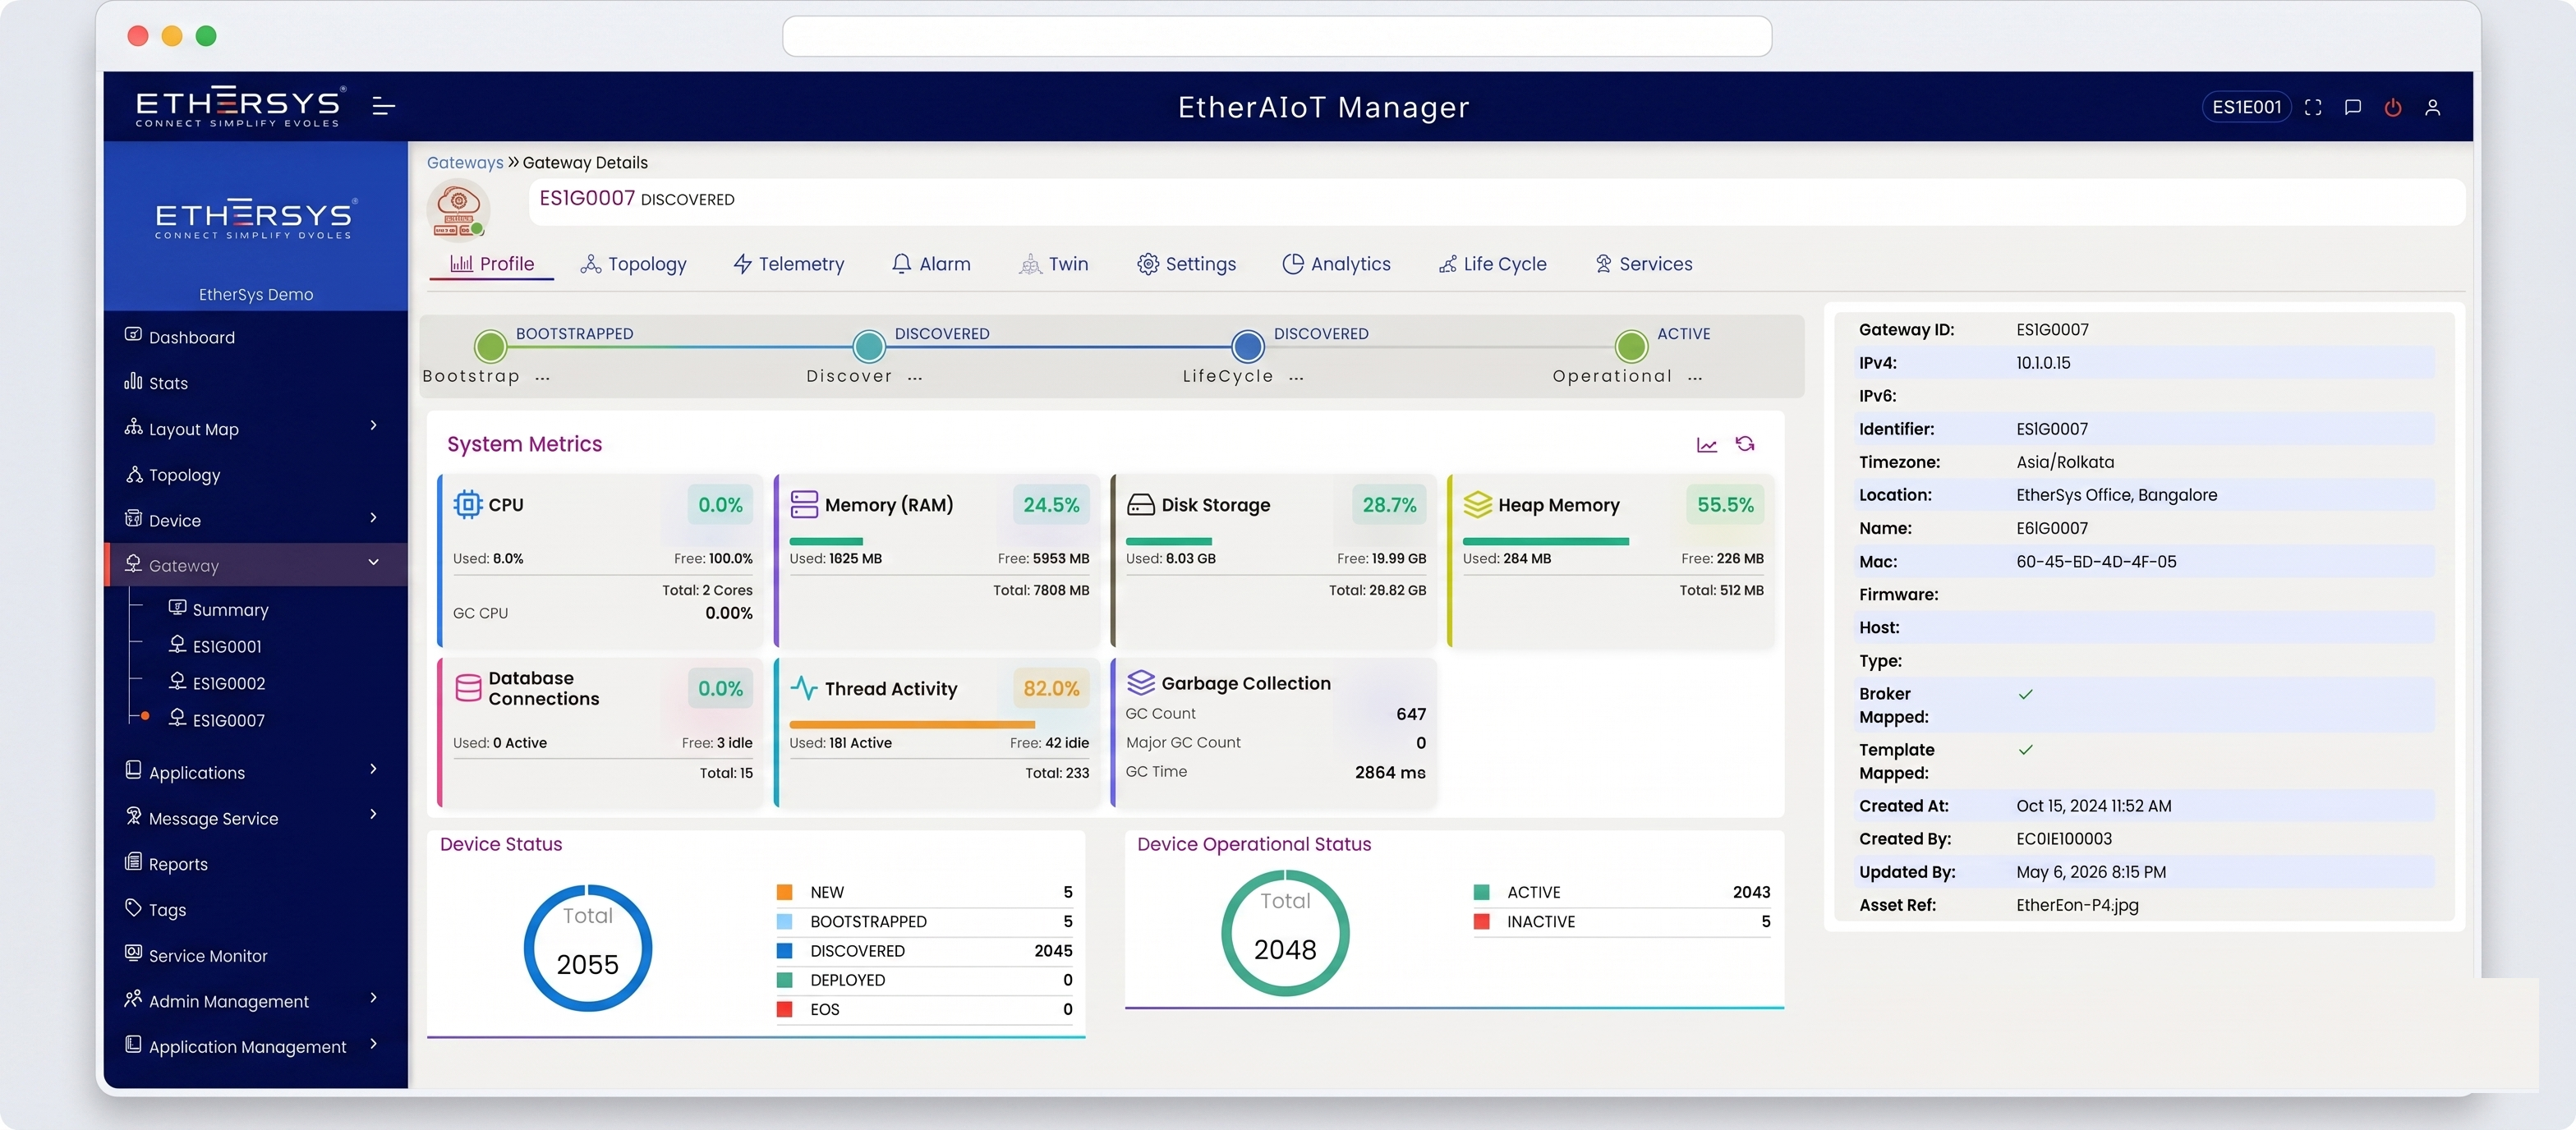
Task: Click the Discover stage teal circle
Action: pos(869,346)
